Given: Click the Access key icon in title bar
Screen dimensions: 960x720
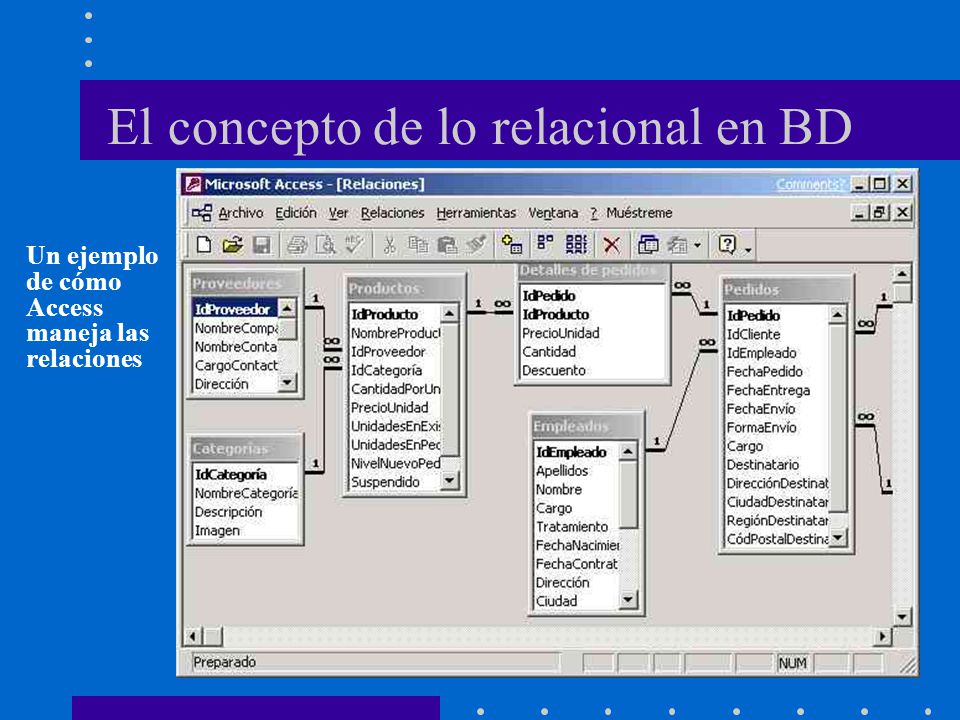Looking at the screenshot, I should [x=193, y=184].
